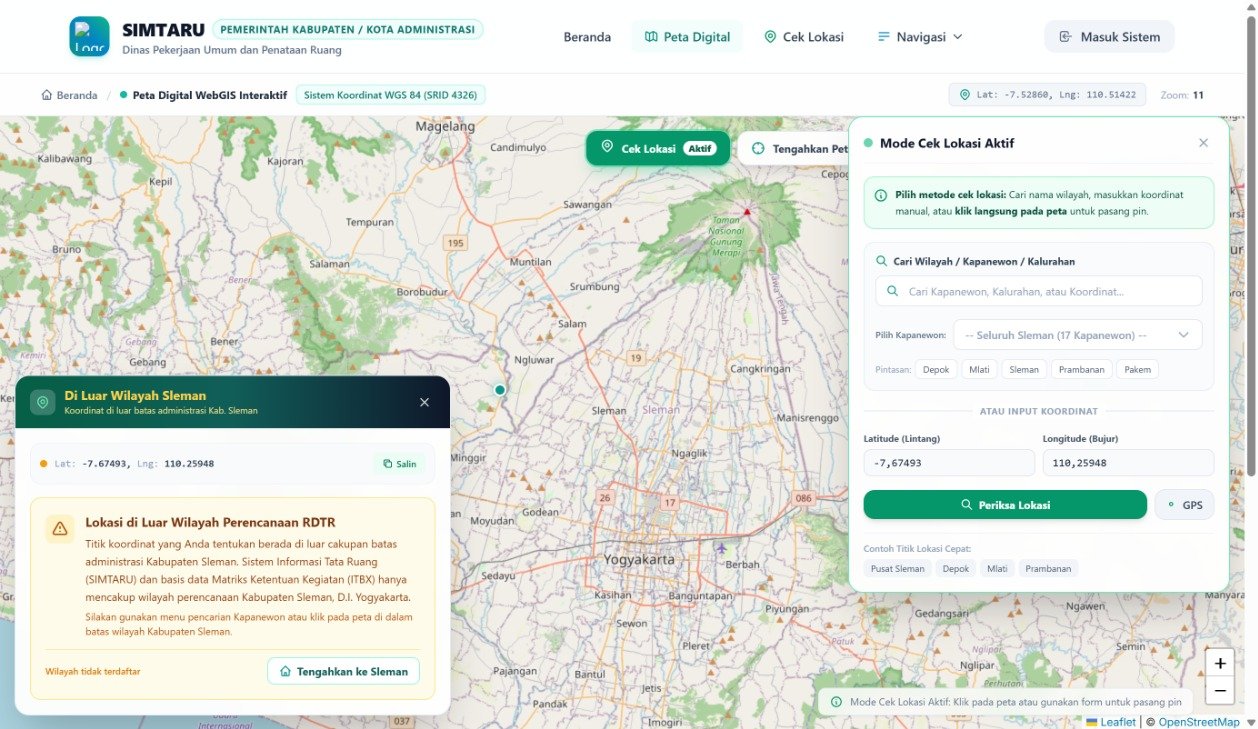Click the Latitude (Lintang) input field
This screenshot has width=1258, height=729.
click(949, 463)
